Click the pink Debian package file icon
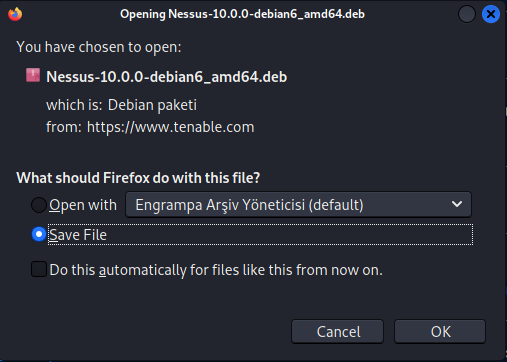507x362 pixels. (x=33, y=75)
